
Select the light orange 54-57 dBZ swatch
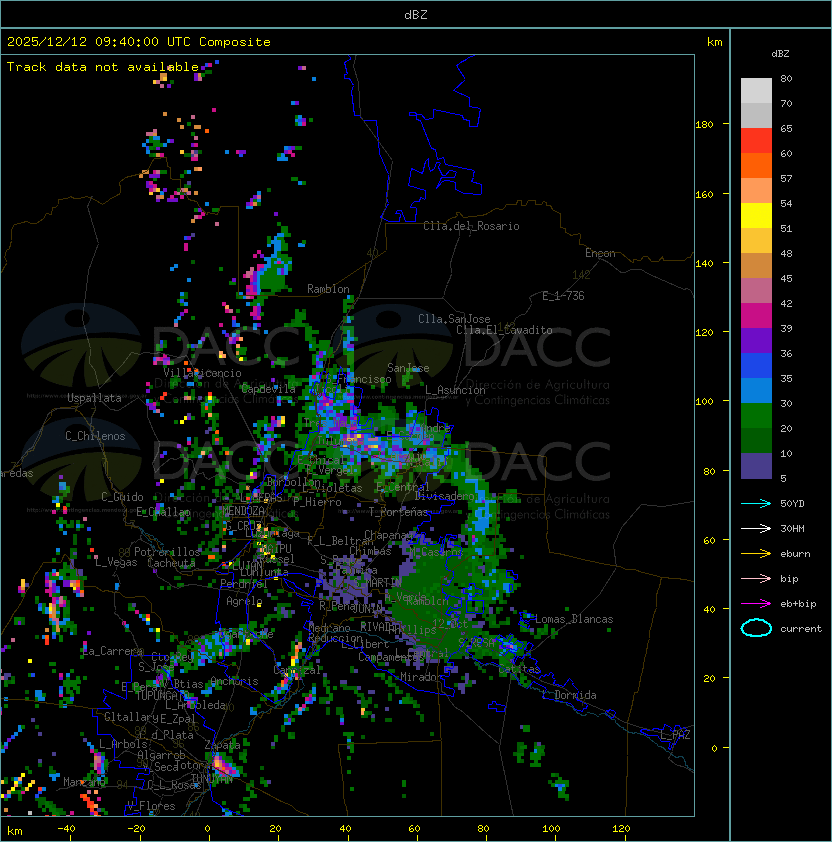pos(756,191)
